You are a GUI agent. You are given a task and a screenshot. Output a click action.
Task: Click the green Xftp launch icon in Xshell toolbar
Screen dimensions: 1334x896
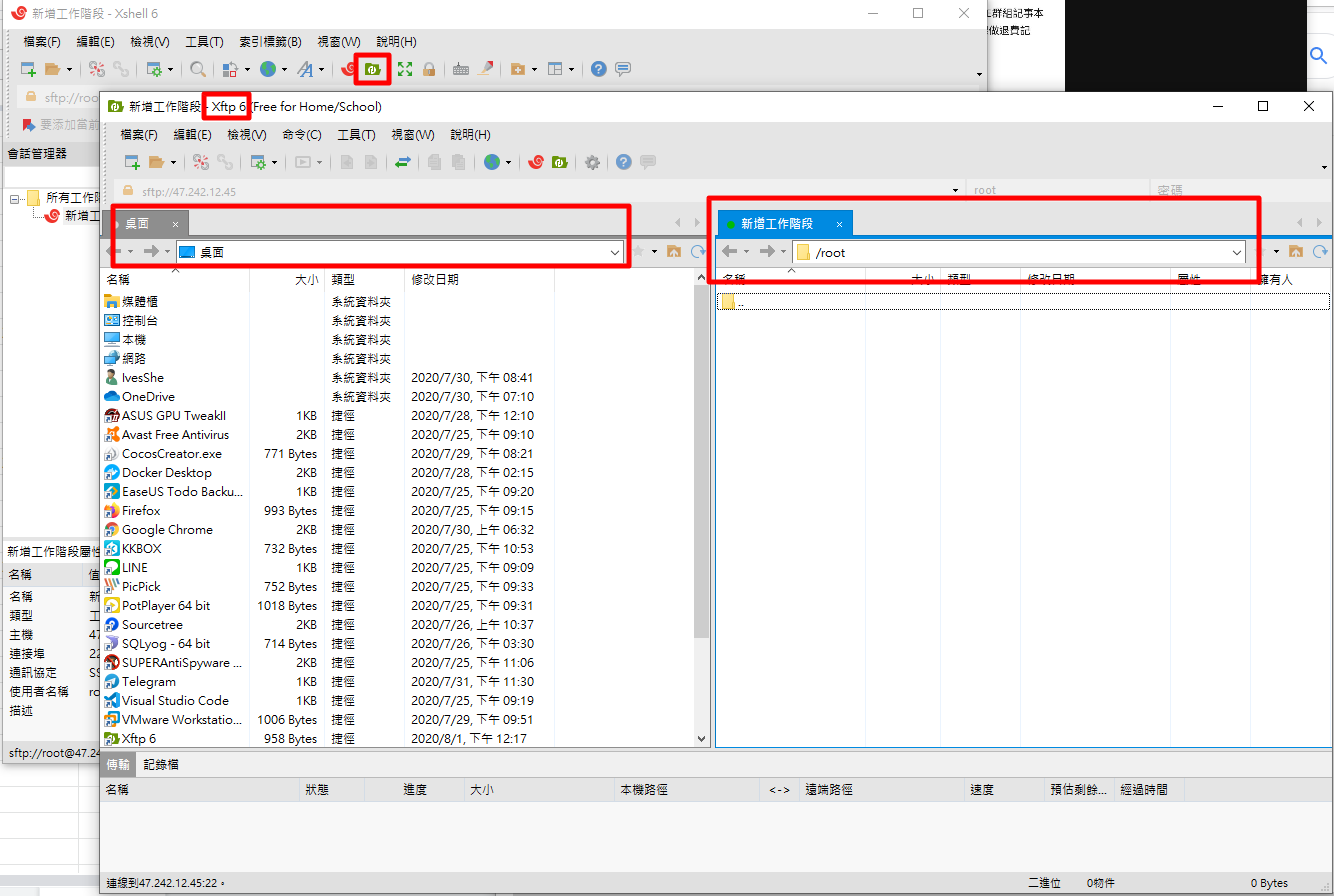point(372,69)
